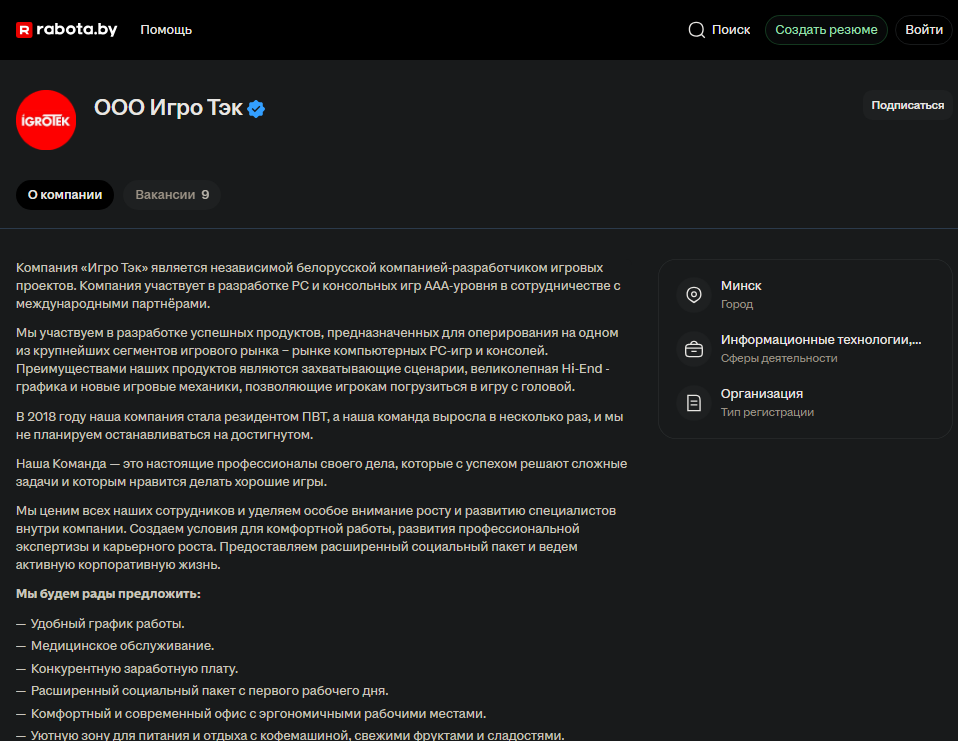Screen dimensions: 958x741
Task: Click the Создать резюме button
Action: coord(826,29)
